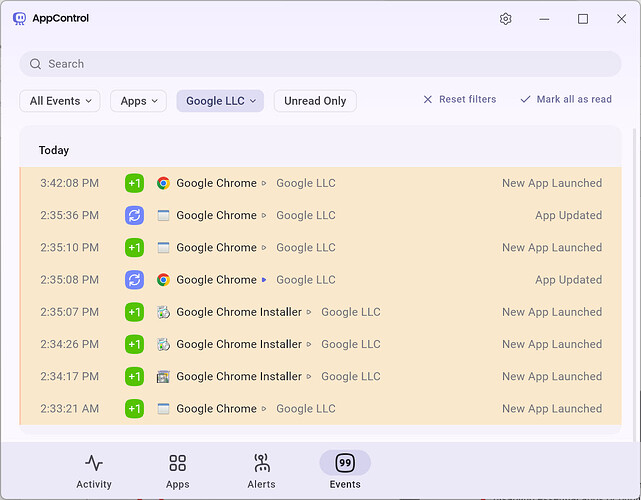The width and height of the screenshot is (641, 500).
Task: Click into the Search field
Action: tap(320, 64)
